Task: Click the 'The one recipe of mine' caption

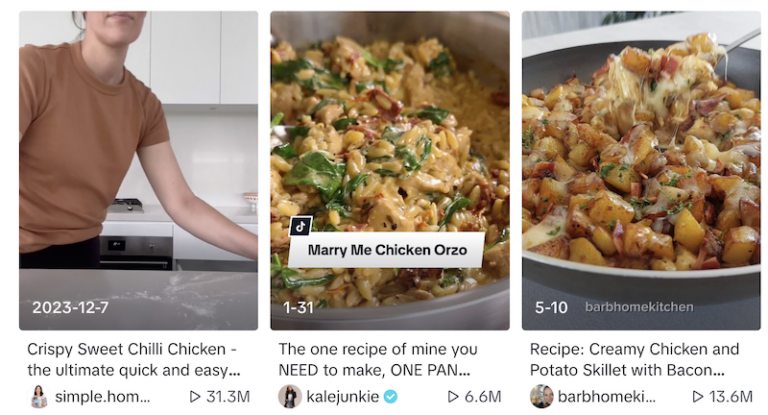Action: [378, 360]
